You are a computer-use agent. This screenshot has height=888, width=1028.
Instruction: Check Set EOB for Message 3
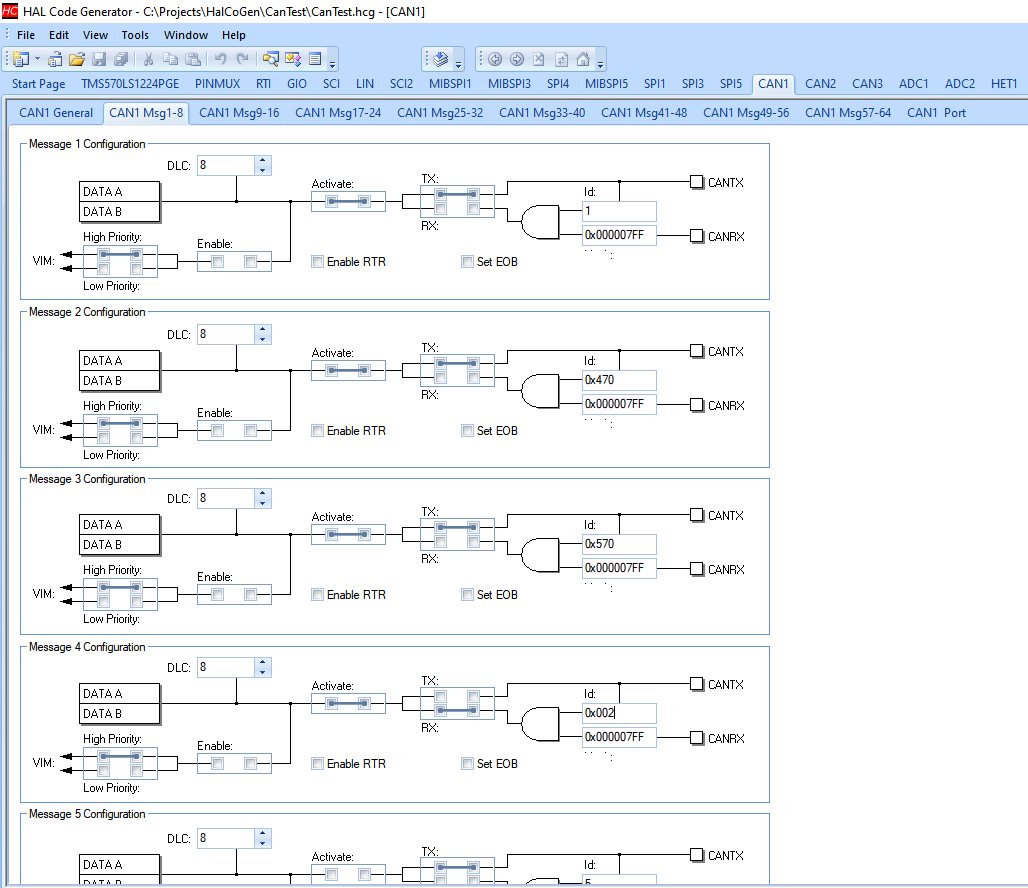click(467, 595)
